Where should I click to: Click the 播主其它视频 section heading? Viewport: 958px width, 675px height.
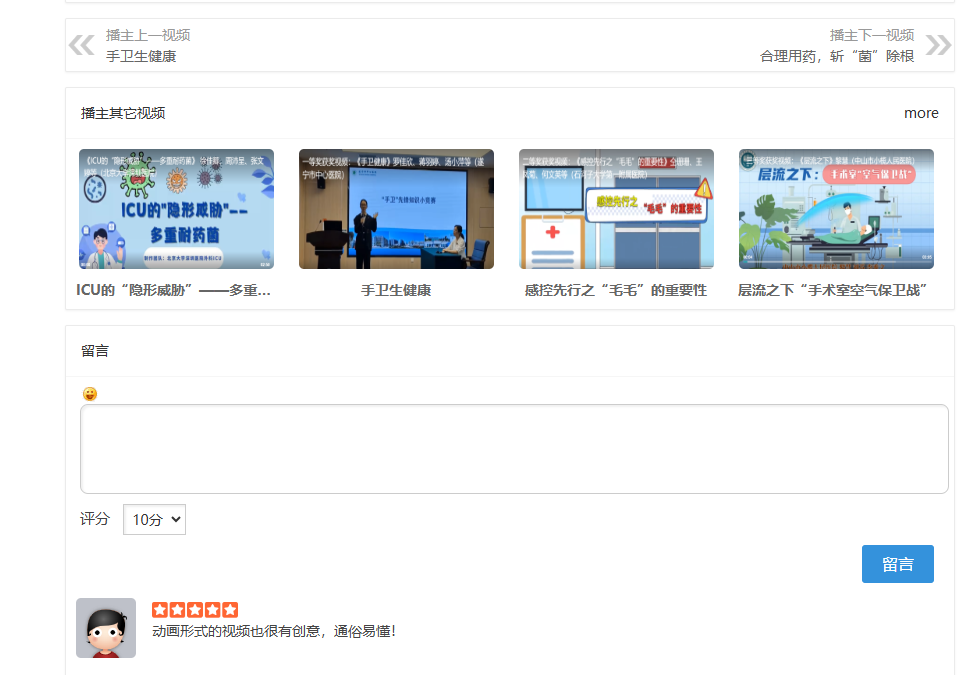point(123,113)
